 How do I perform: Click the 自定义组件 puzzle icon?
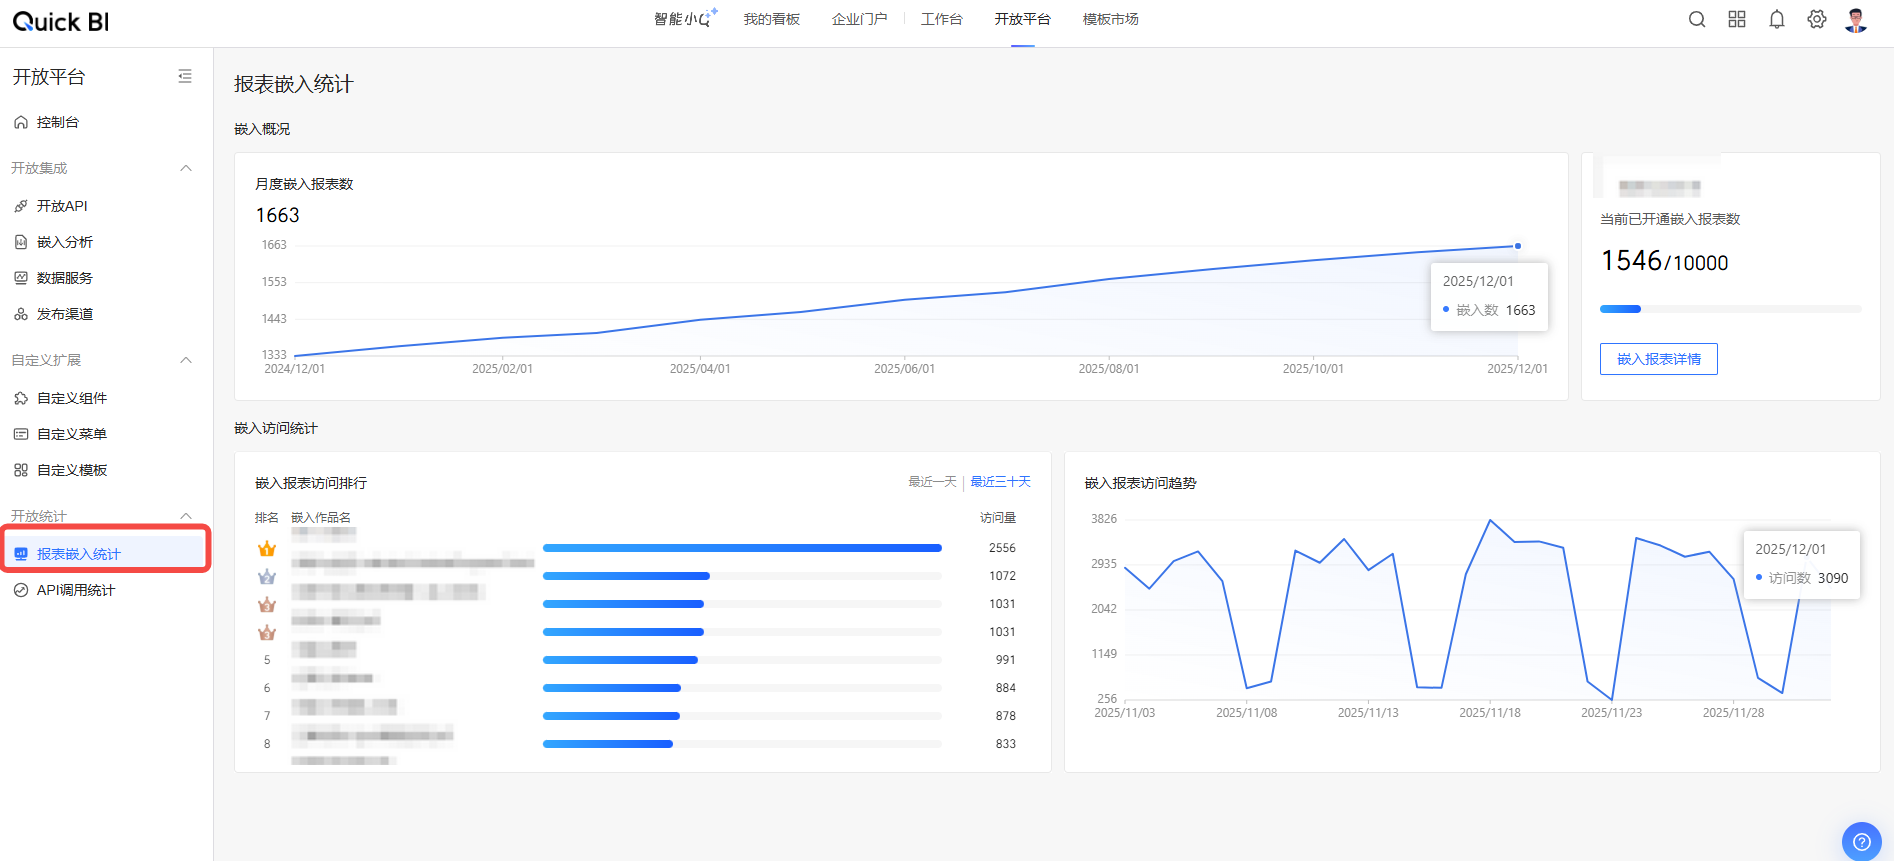21,398
